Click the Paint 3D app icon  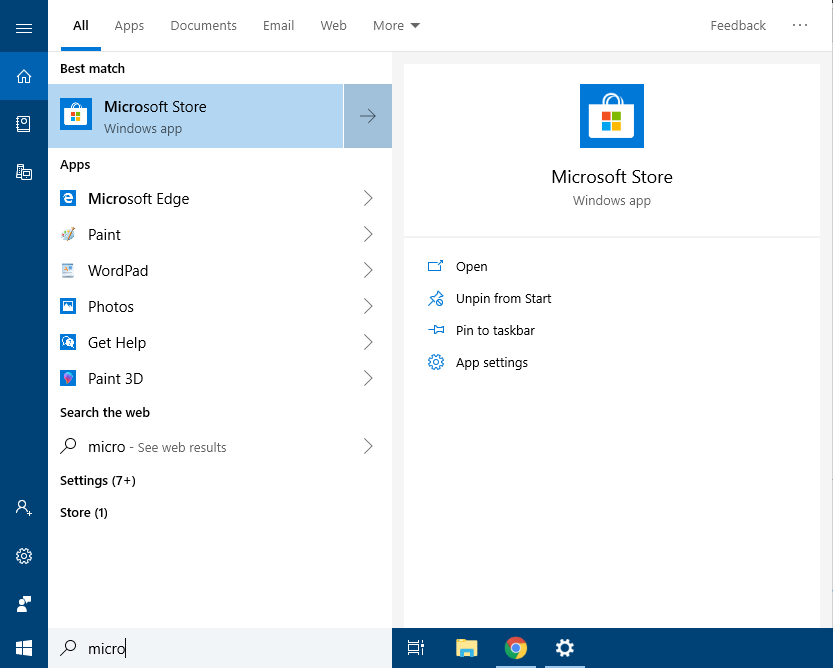click(x=68, y=378)
